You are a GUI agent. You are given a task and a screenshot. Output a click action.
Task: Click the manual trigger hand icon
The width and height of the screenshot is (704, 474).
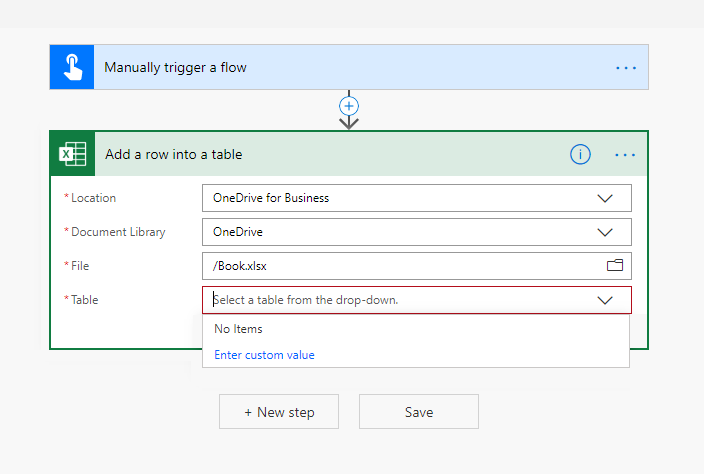(x=72, y=67)
